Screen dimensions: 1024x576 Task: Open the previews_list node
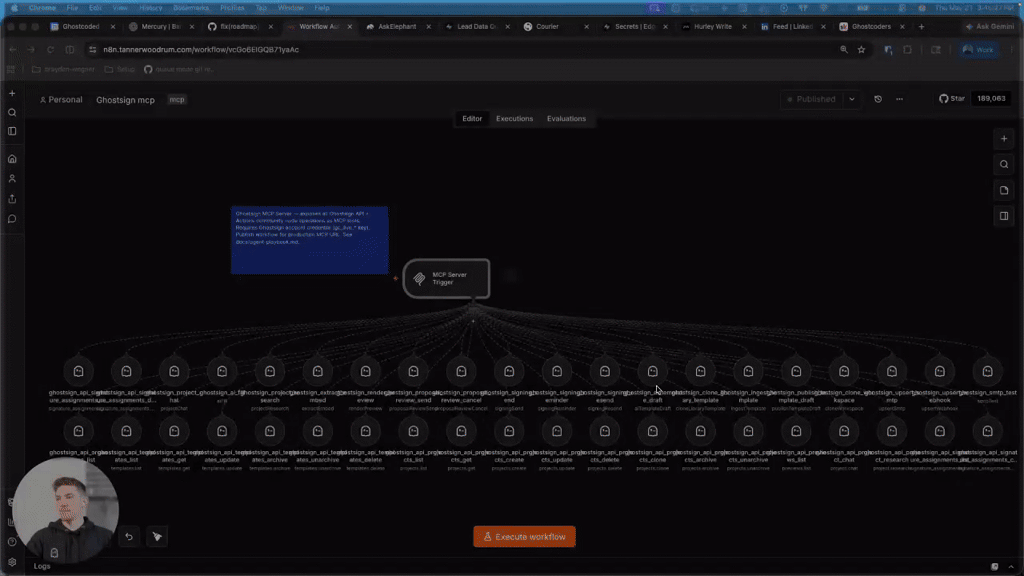796,431
